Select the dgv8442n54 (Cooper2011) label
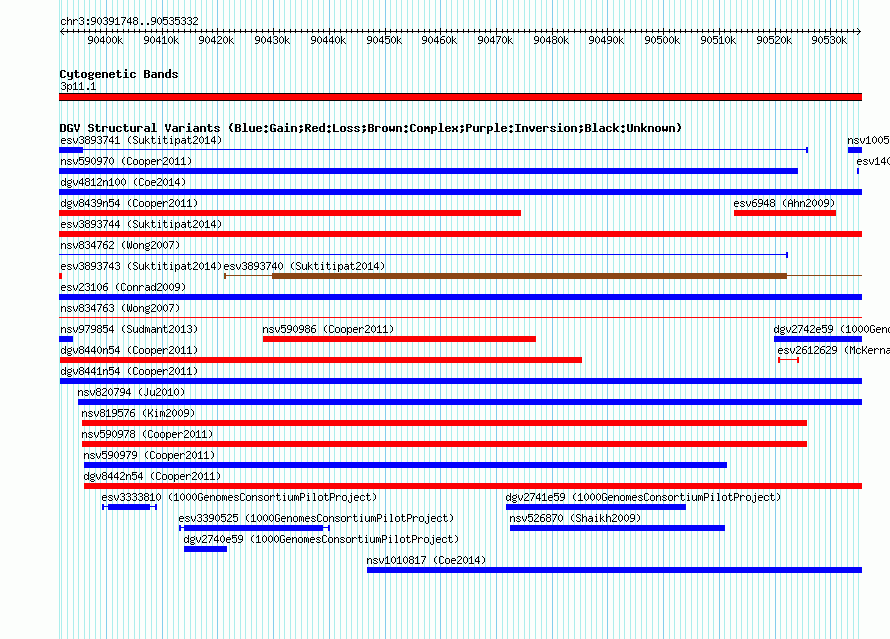The height and width of the screenshot is (639, 890). click(152, 476)
